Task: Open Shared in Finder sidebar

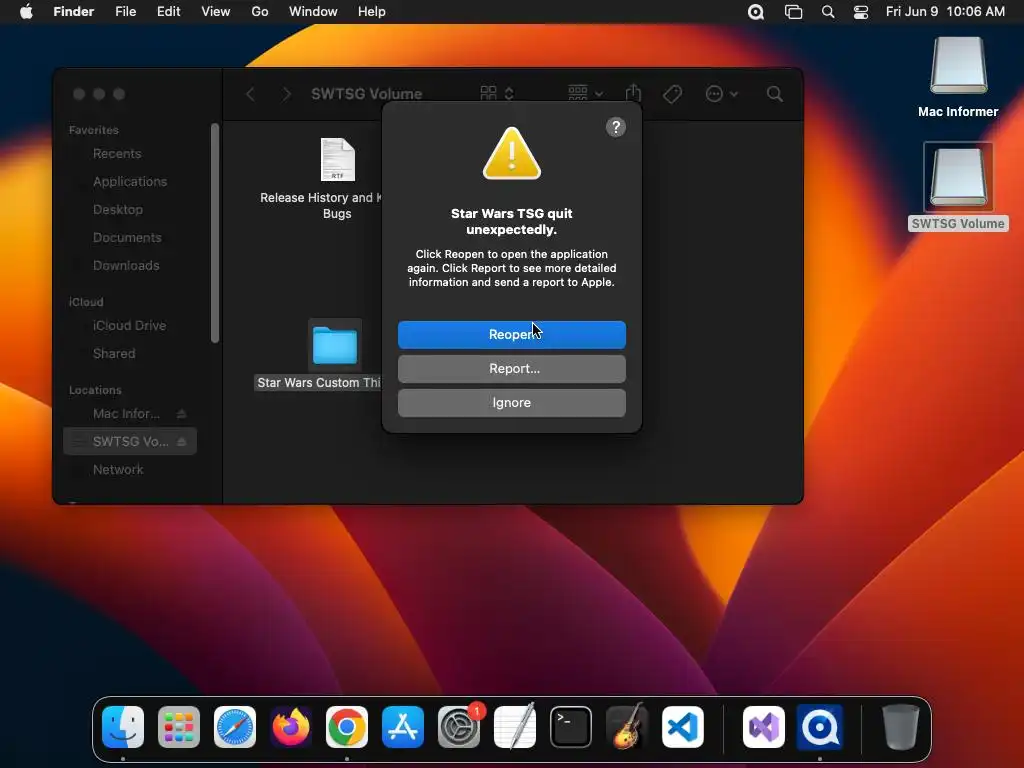Action: (x=114, y=353)
